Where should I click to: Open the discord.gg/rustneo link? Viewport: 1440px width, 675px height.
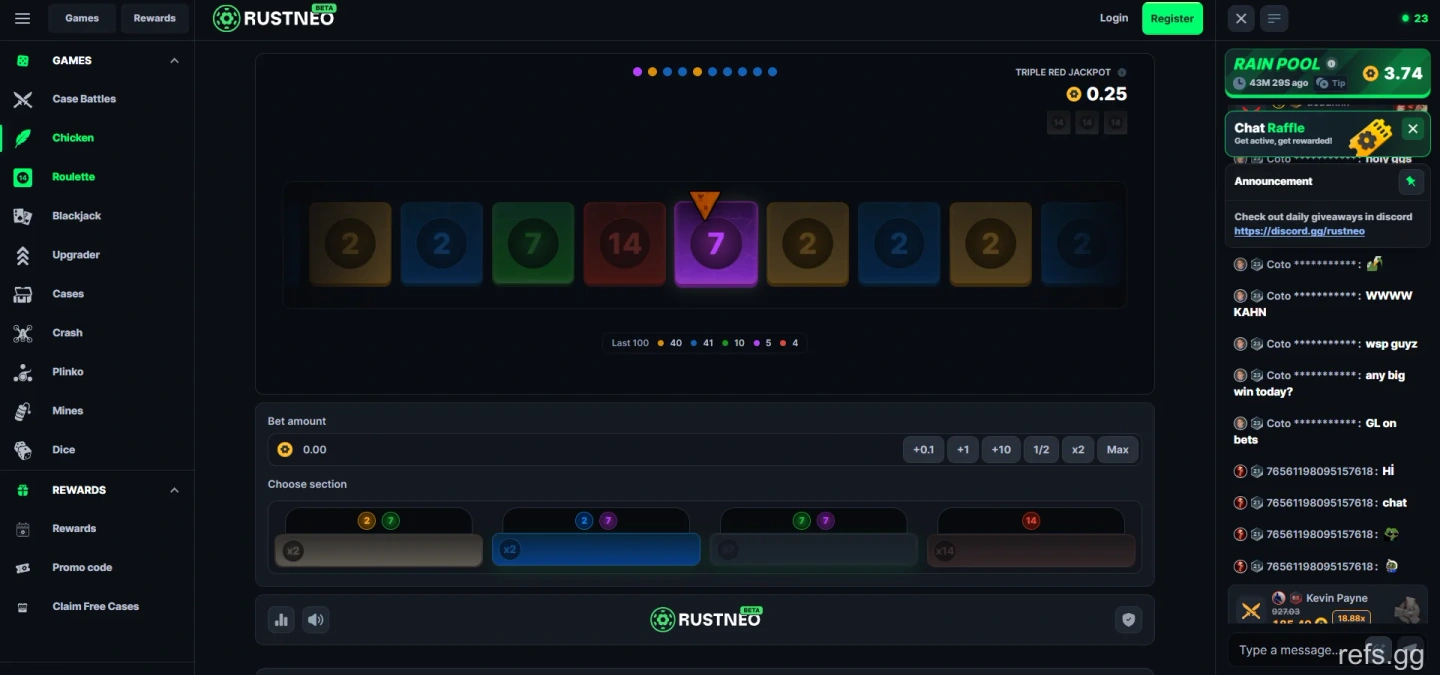(x=1299, y=231)
